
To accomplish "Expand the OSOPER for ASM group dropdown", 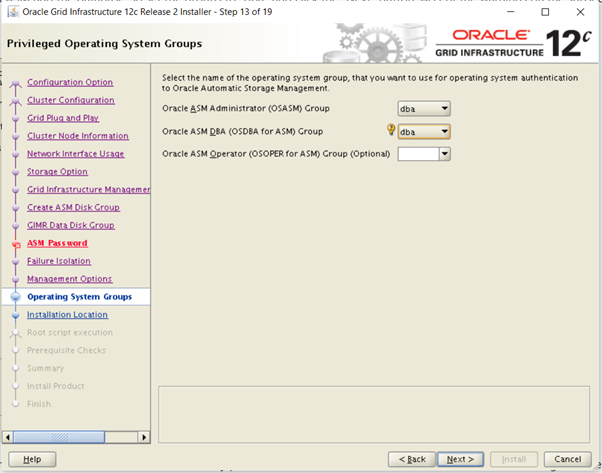I will (444, 154).
